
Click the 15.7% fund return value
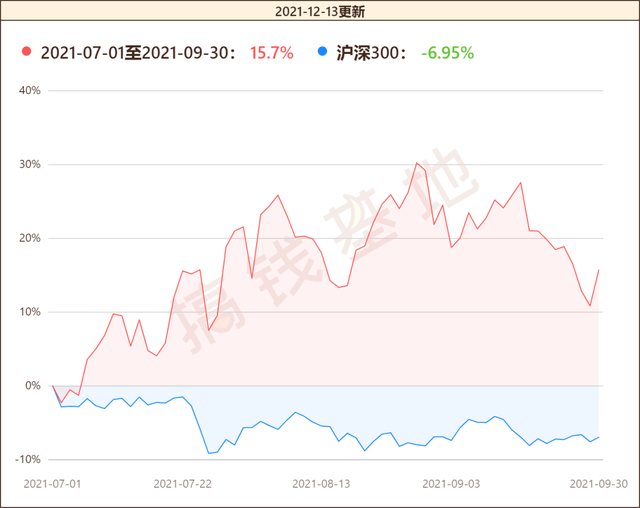272,53
